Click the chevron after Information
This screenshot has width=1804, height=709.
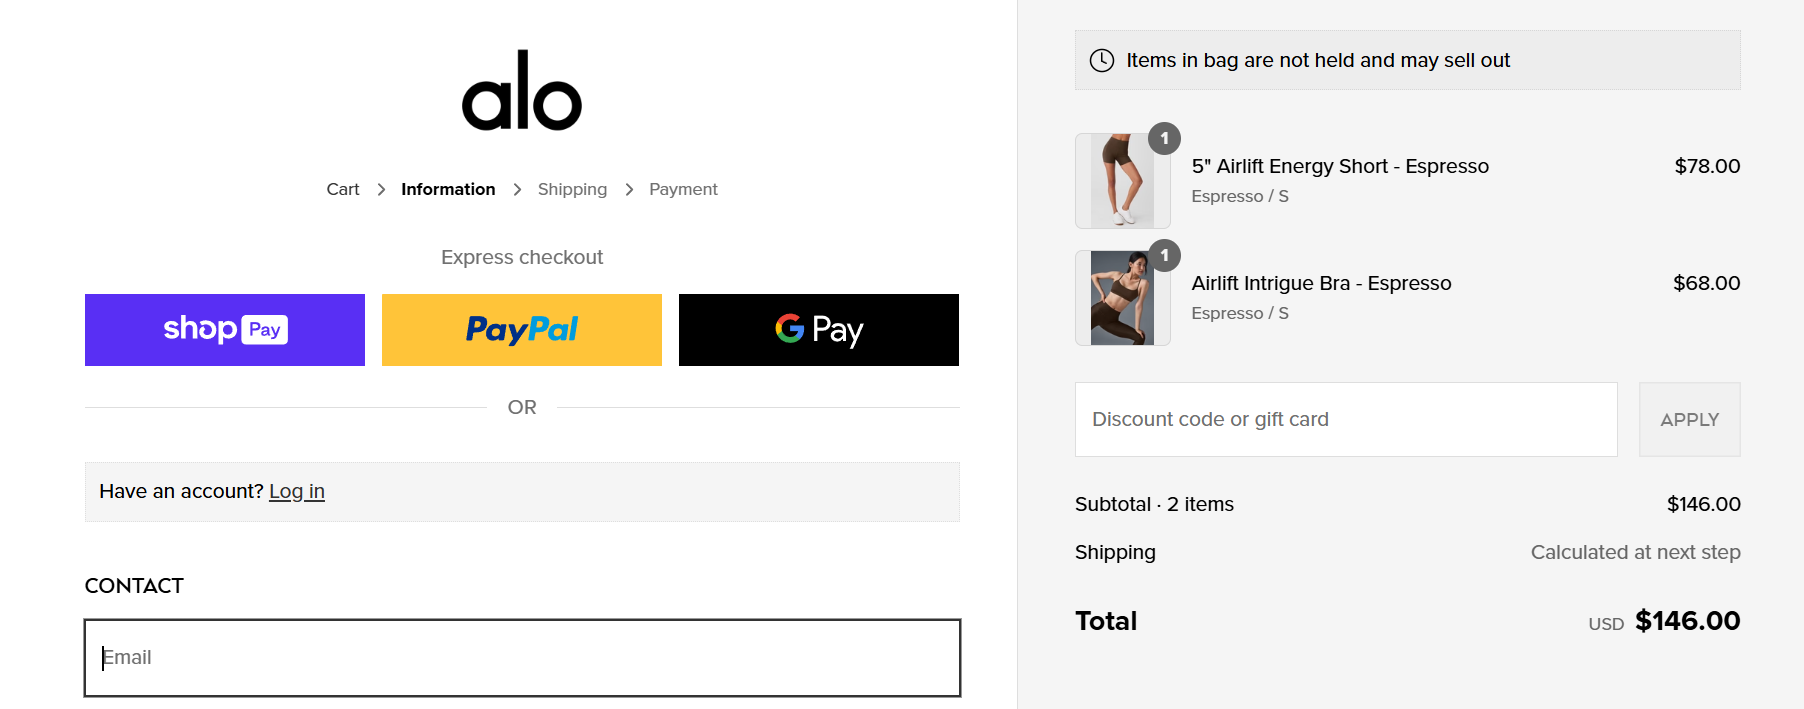(517, 189)
